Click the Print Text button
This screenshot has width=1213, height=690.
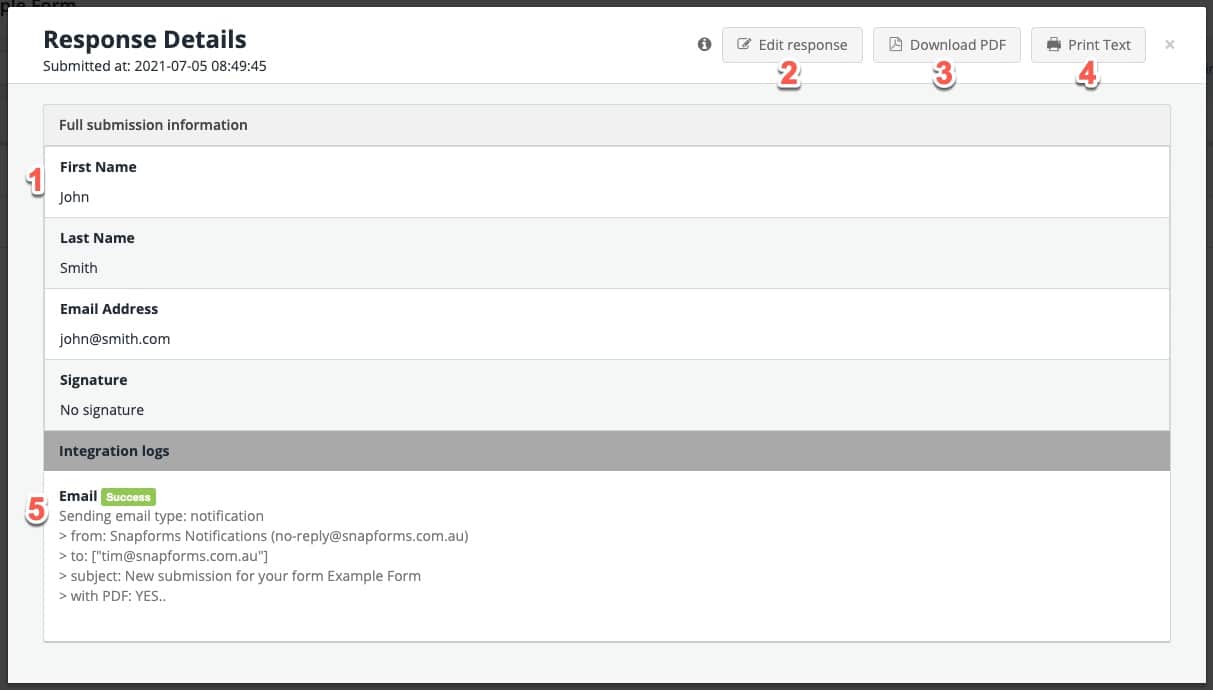(1088, 45)
